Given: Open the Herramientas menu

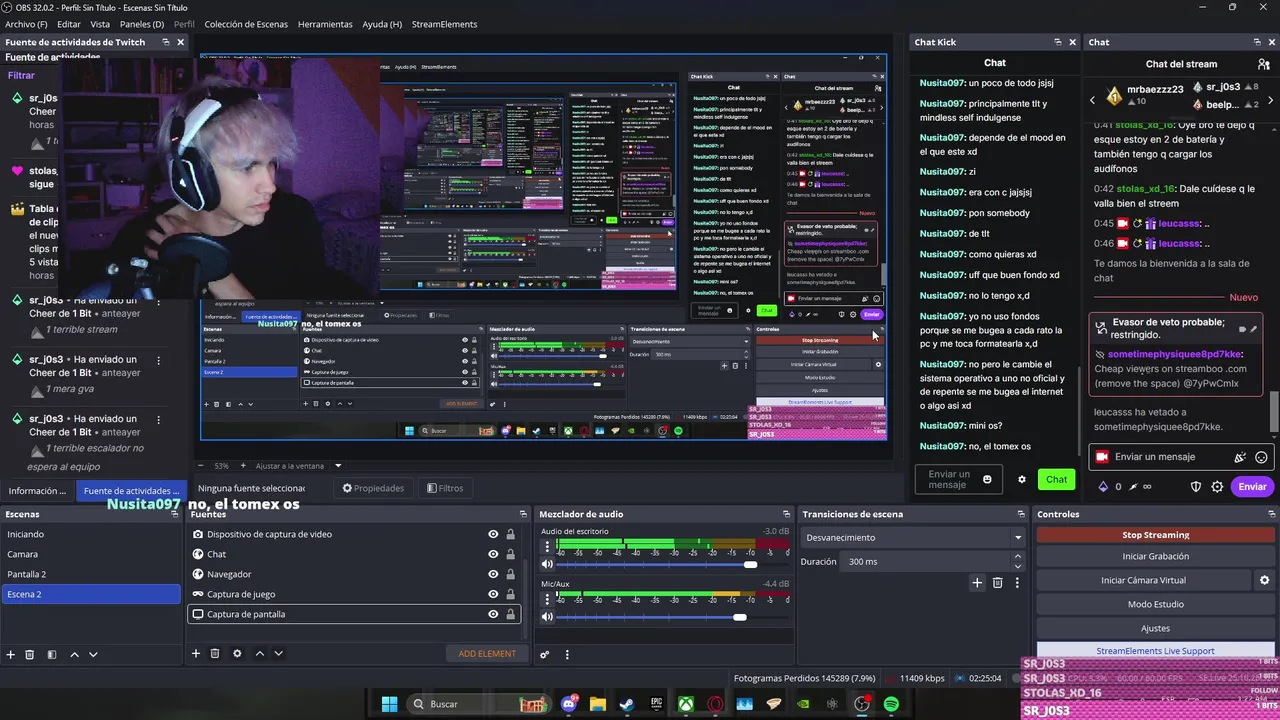Looking at the screenshot, I should (x=325, y=23).
